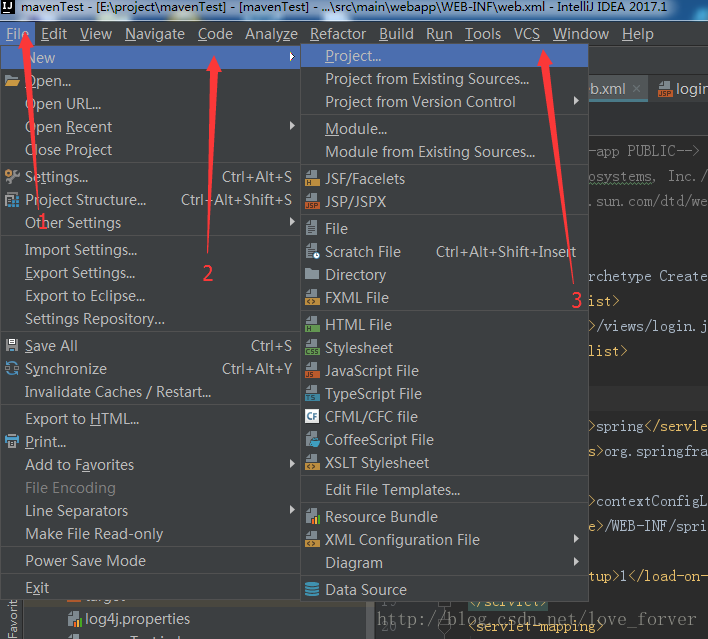This screenshot has width=708, height=639.
Task: Click the IntelliJ IDEA logo in title bar
Action: pos(8,7)
